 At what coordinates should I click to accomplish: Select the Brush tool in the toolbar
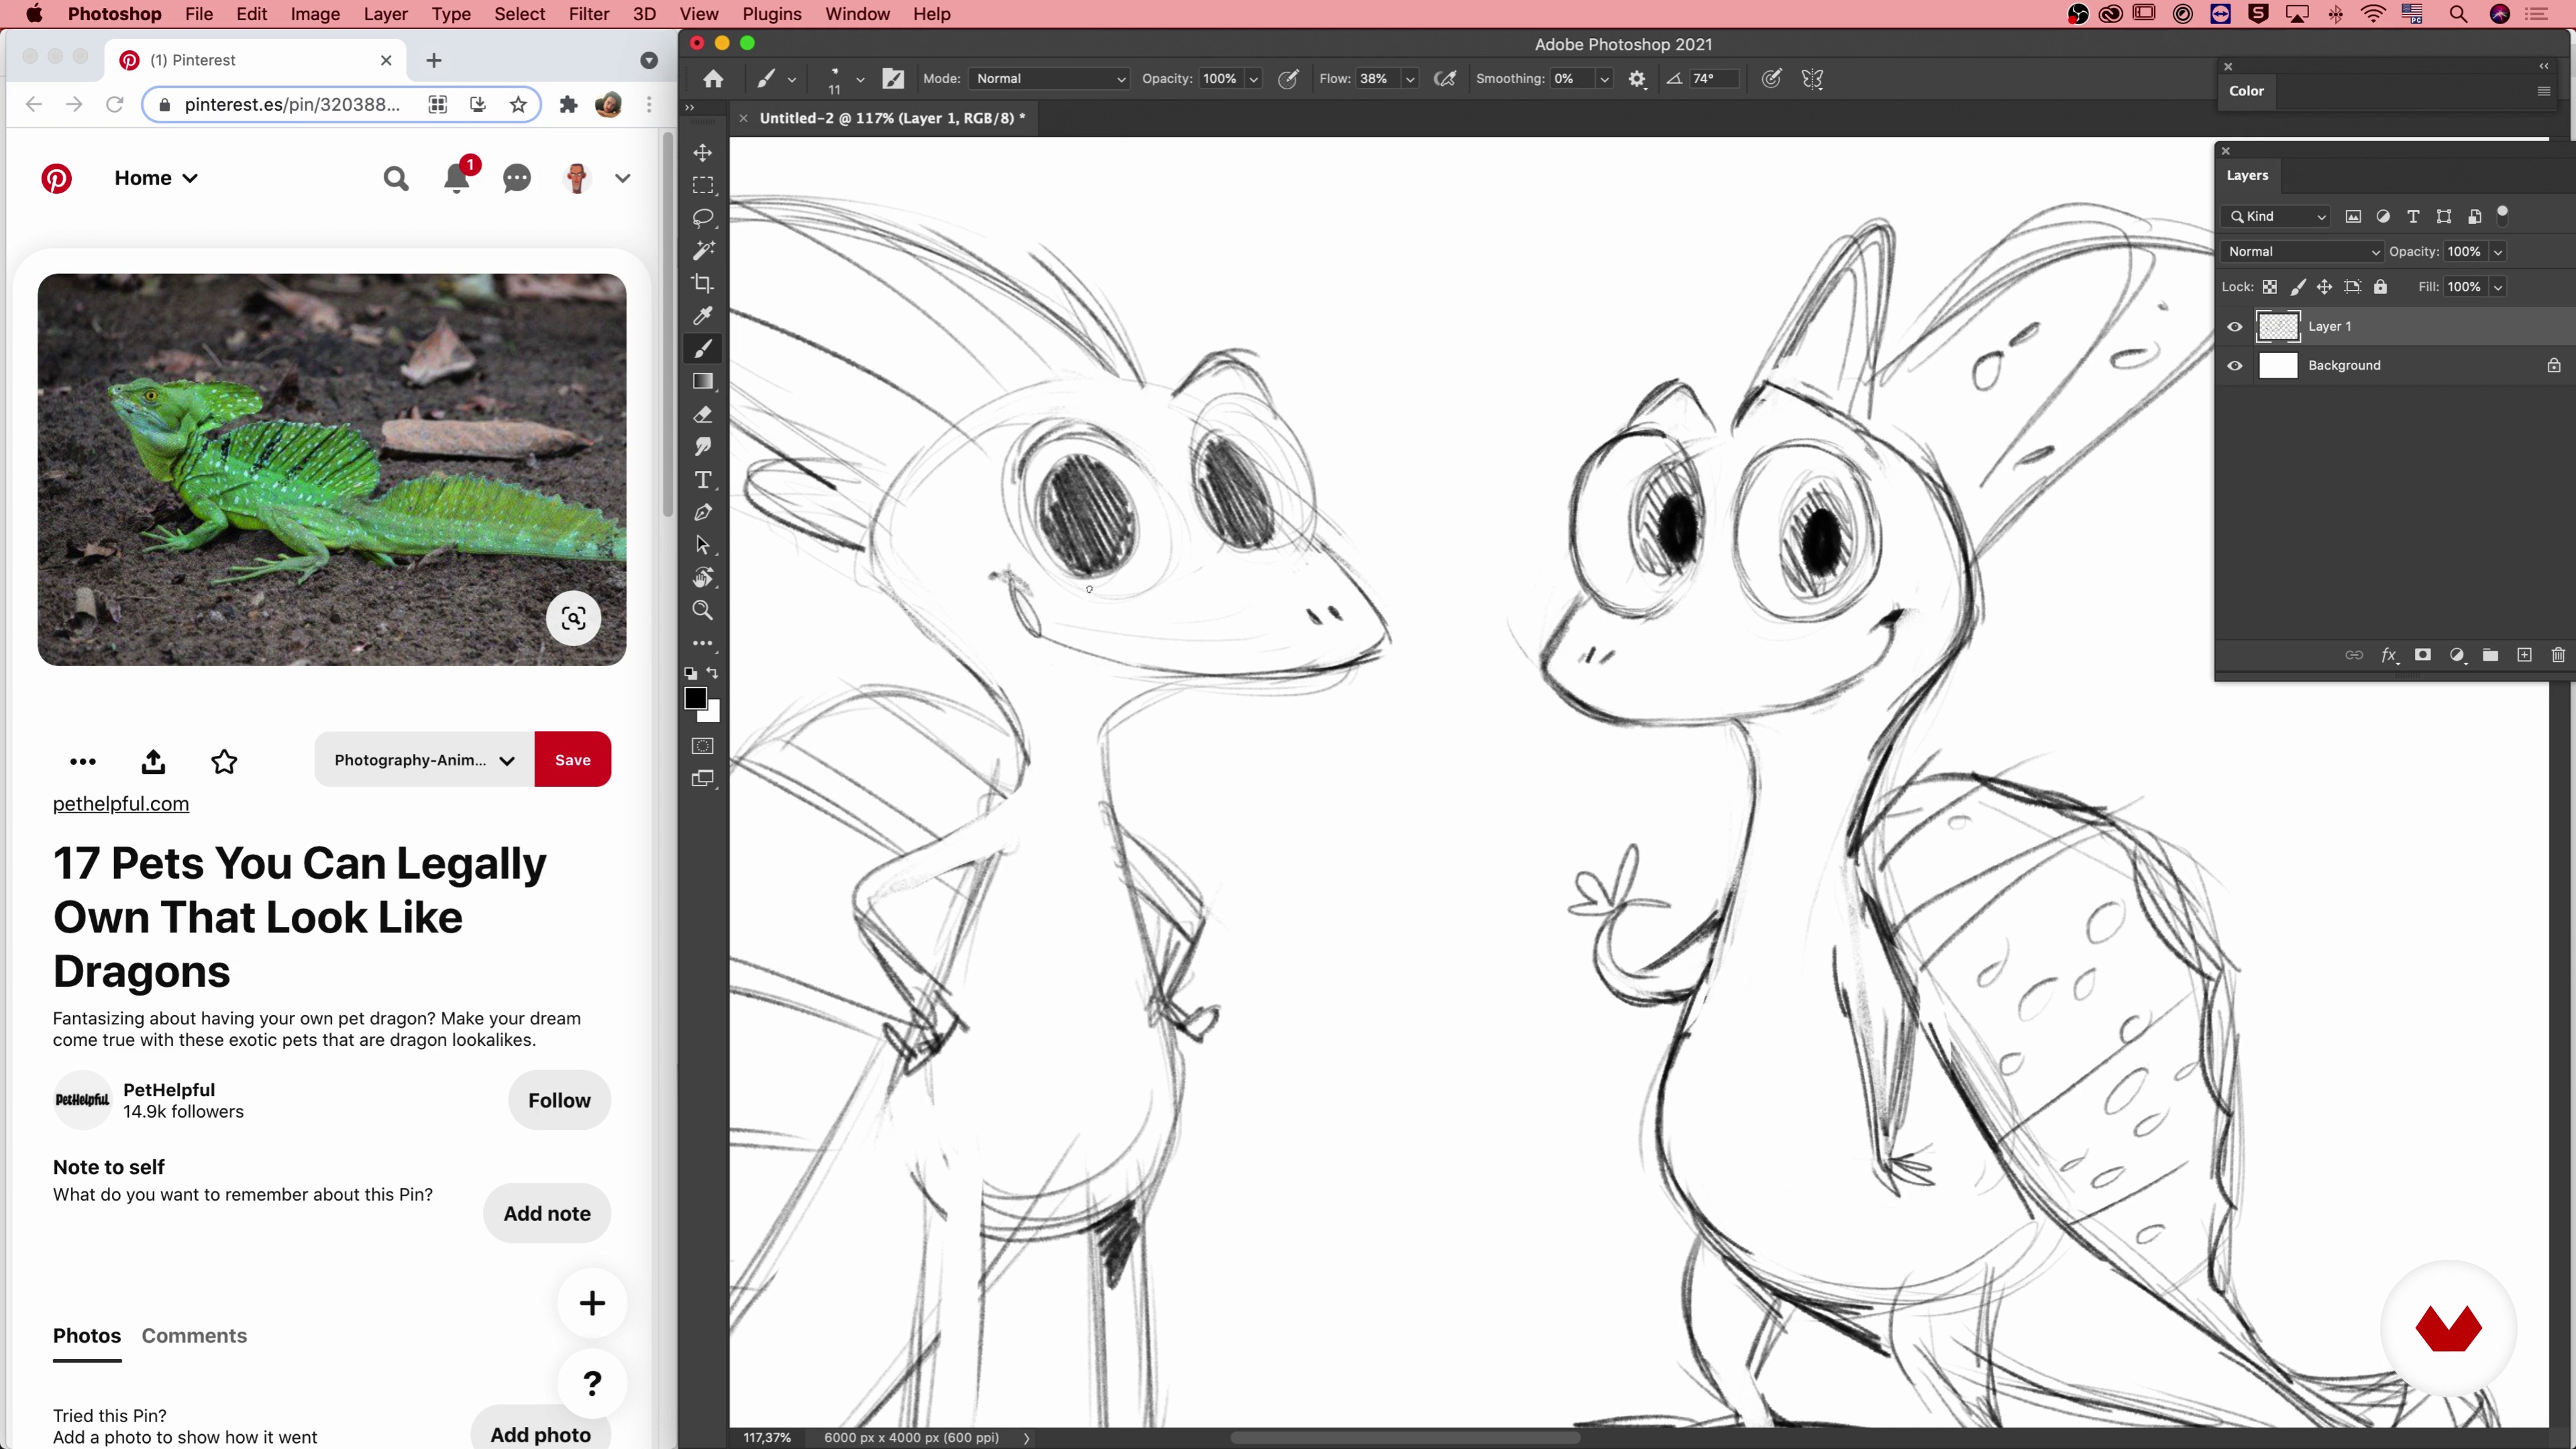[703, 348]
